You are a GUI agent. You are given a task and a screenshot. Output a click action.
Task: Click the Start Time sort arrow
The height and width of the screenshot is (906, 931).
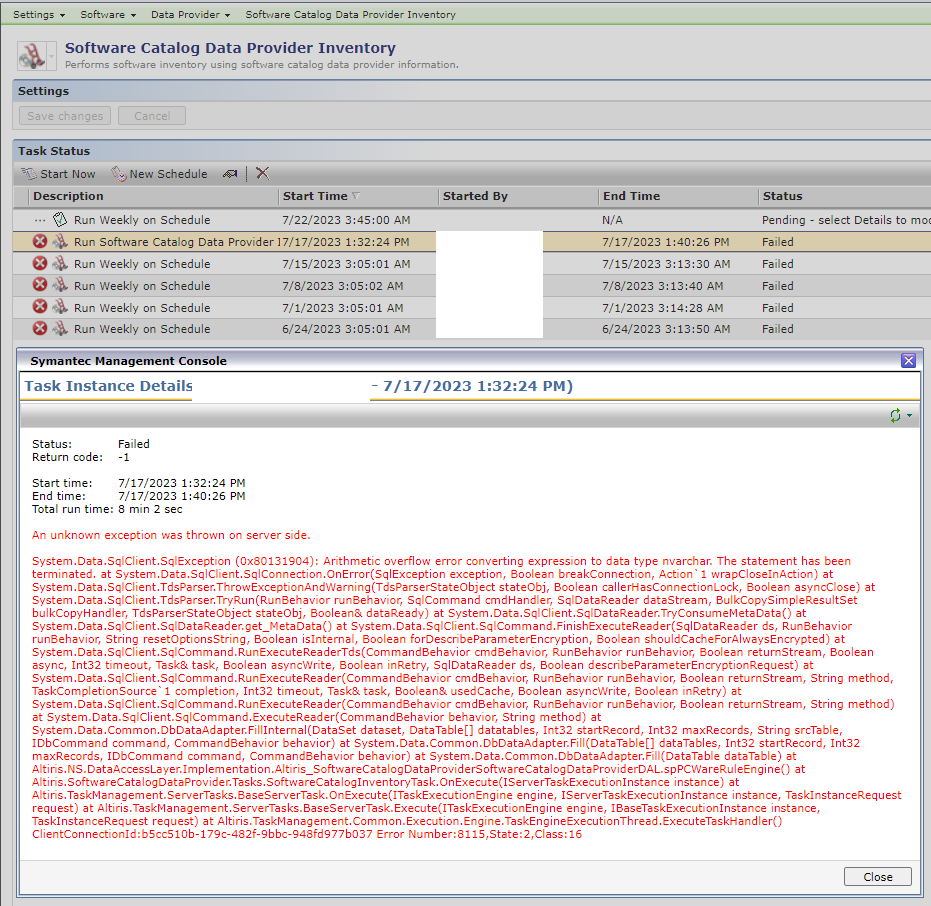356,196
